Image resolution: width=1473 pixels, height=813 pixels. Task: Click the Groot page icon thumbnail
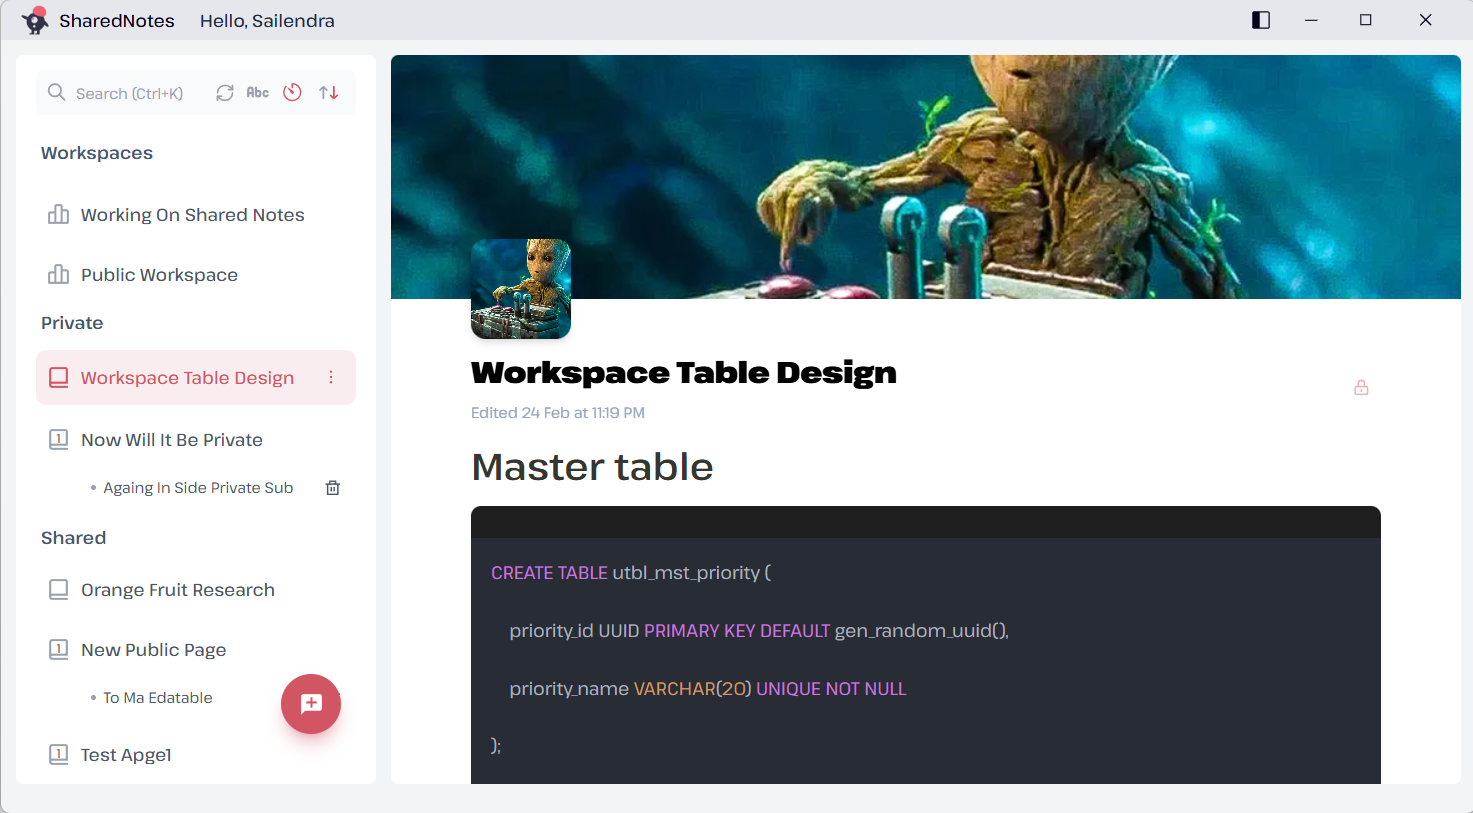point(521,289)
